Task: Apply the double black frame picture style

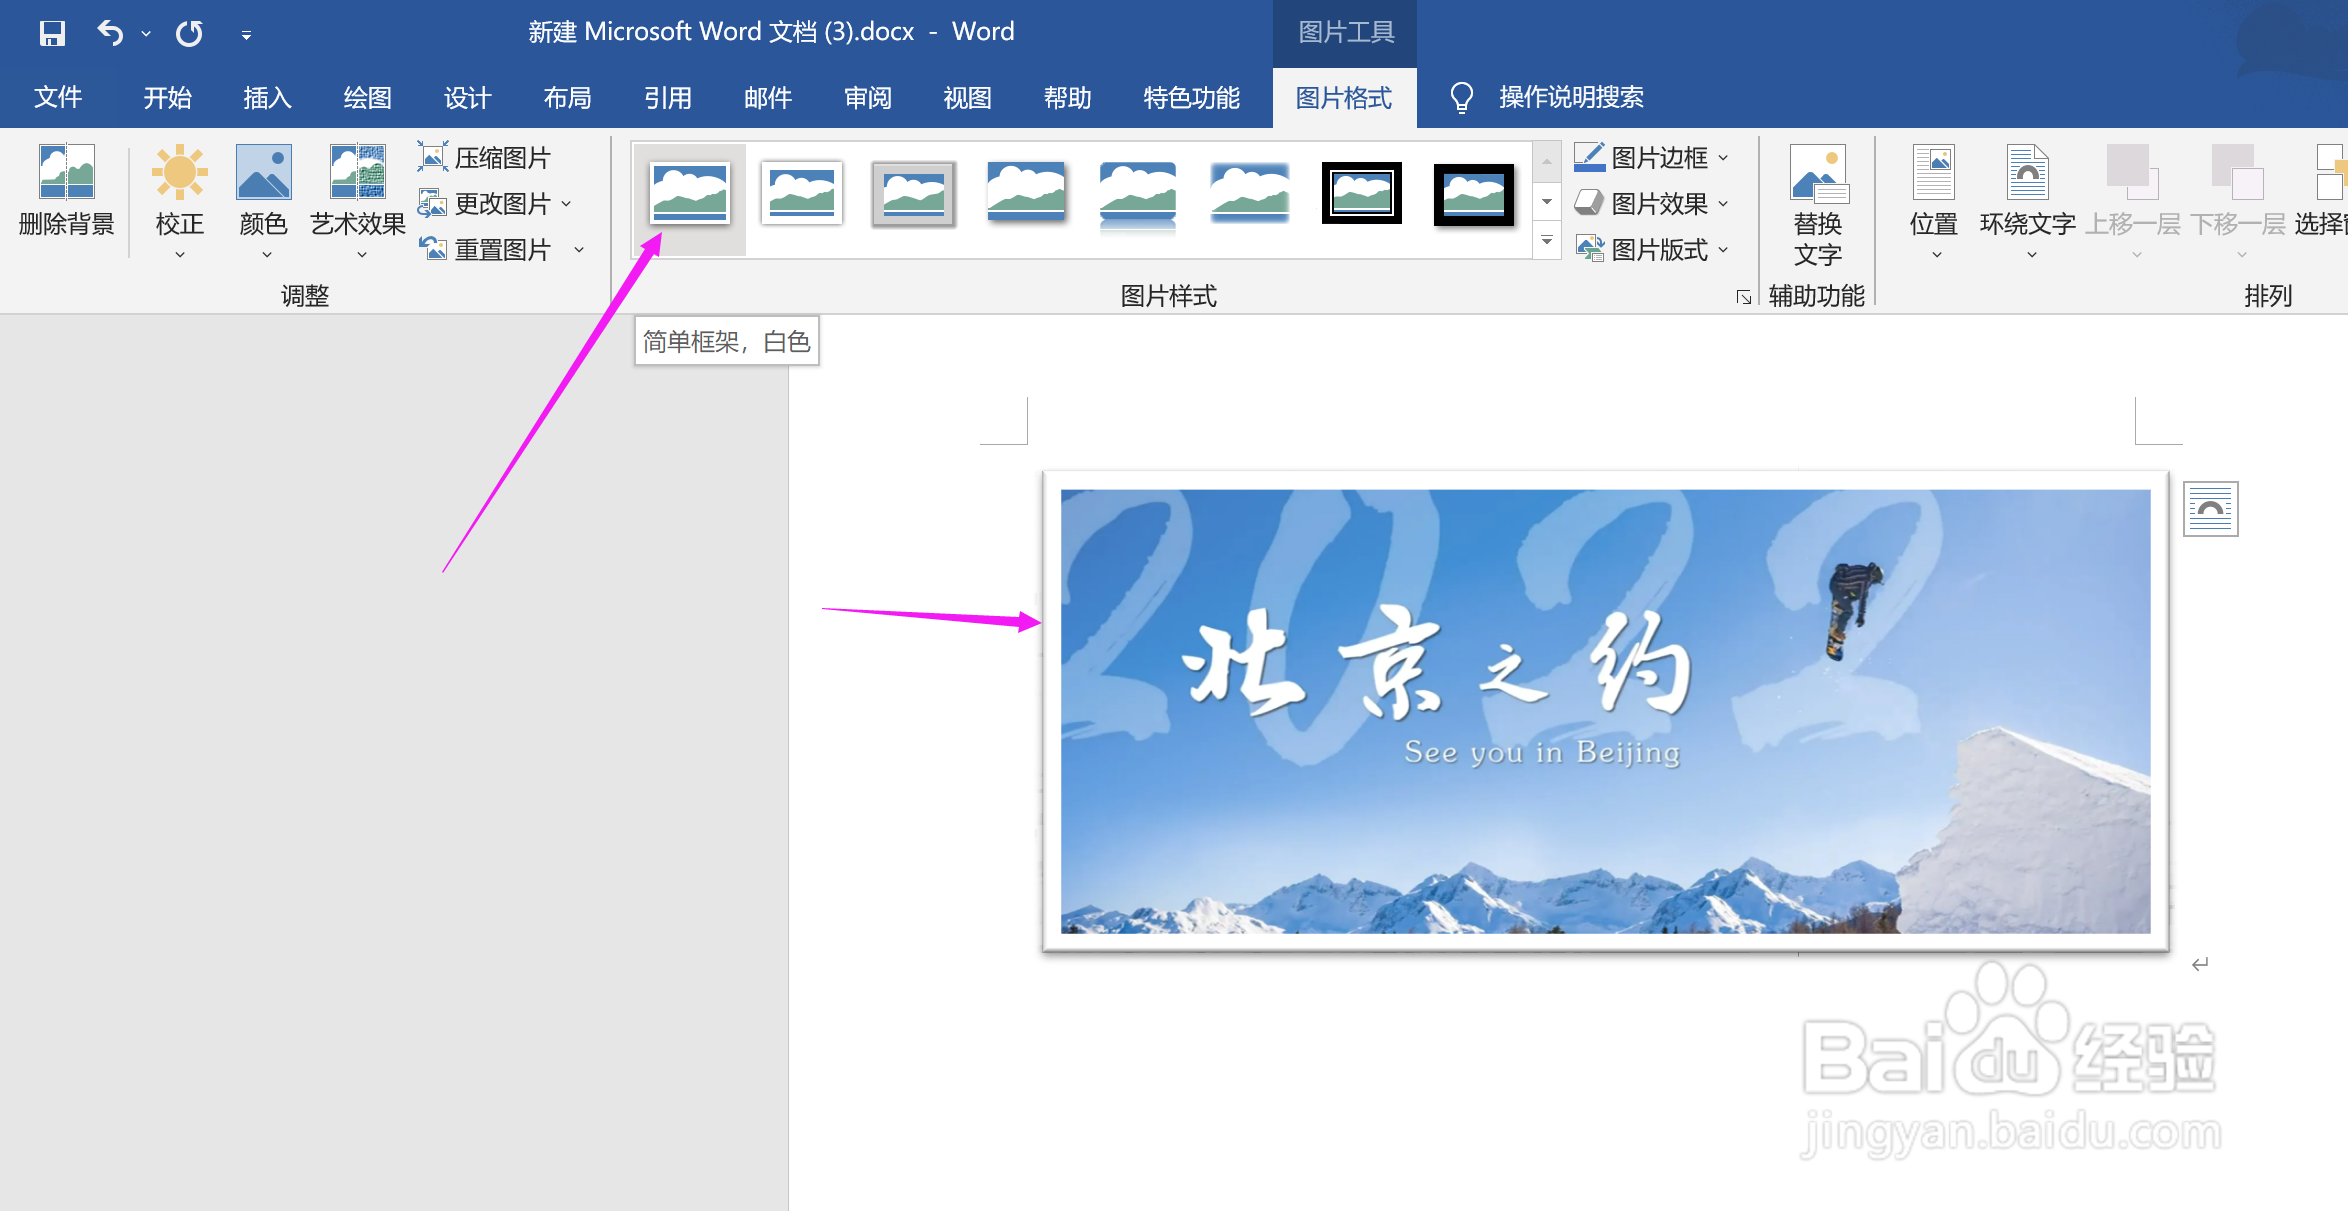Action: coord(1362,193)
